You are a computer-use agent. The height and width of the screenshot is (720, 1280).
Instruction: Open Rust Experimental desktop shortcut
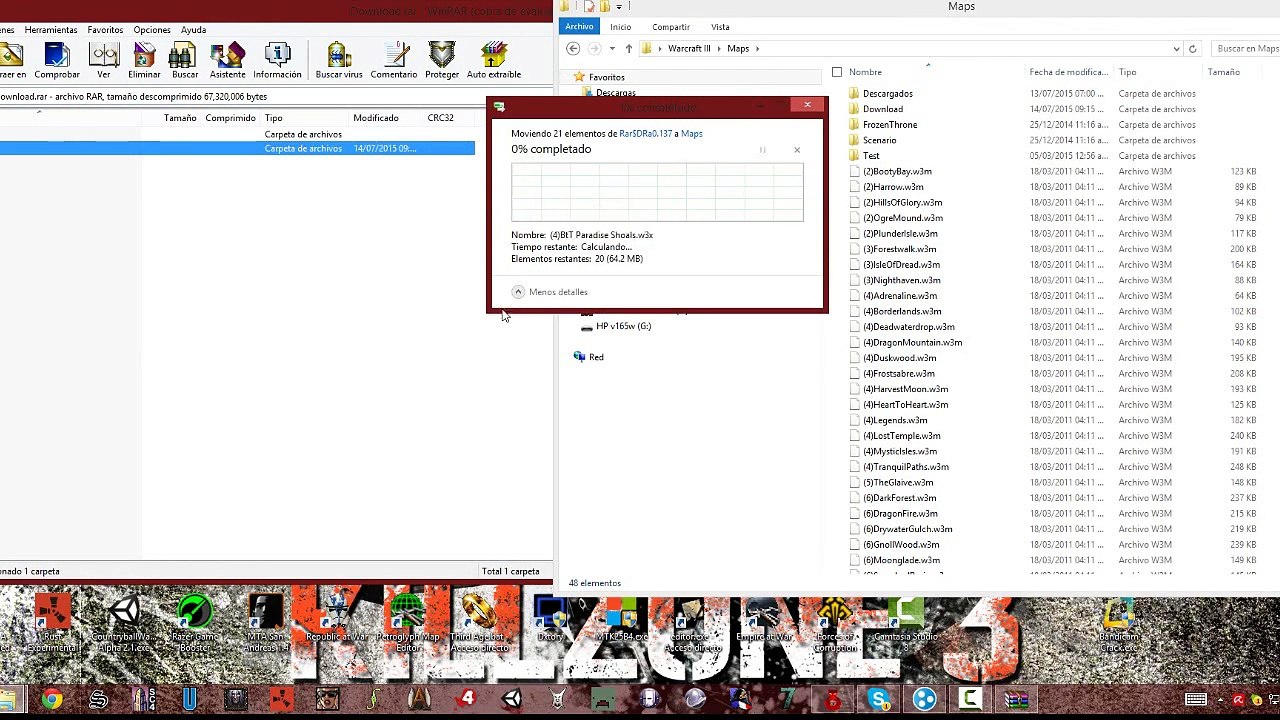tap(52, 625)
